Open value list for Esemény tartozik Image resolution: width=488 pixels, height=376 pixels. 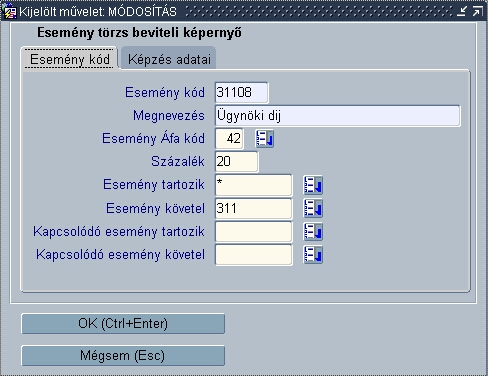(x=313, y=185)
